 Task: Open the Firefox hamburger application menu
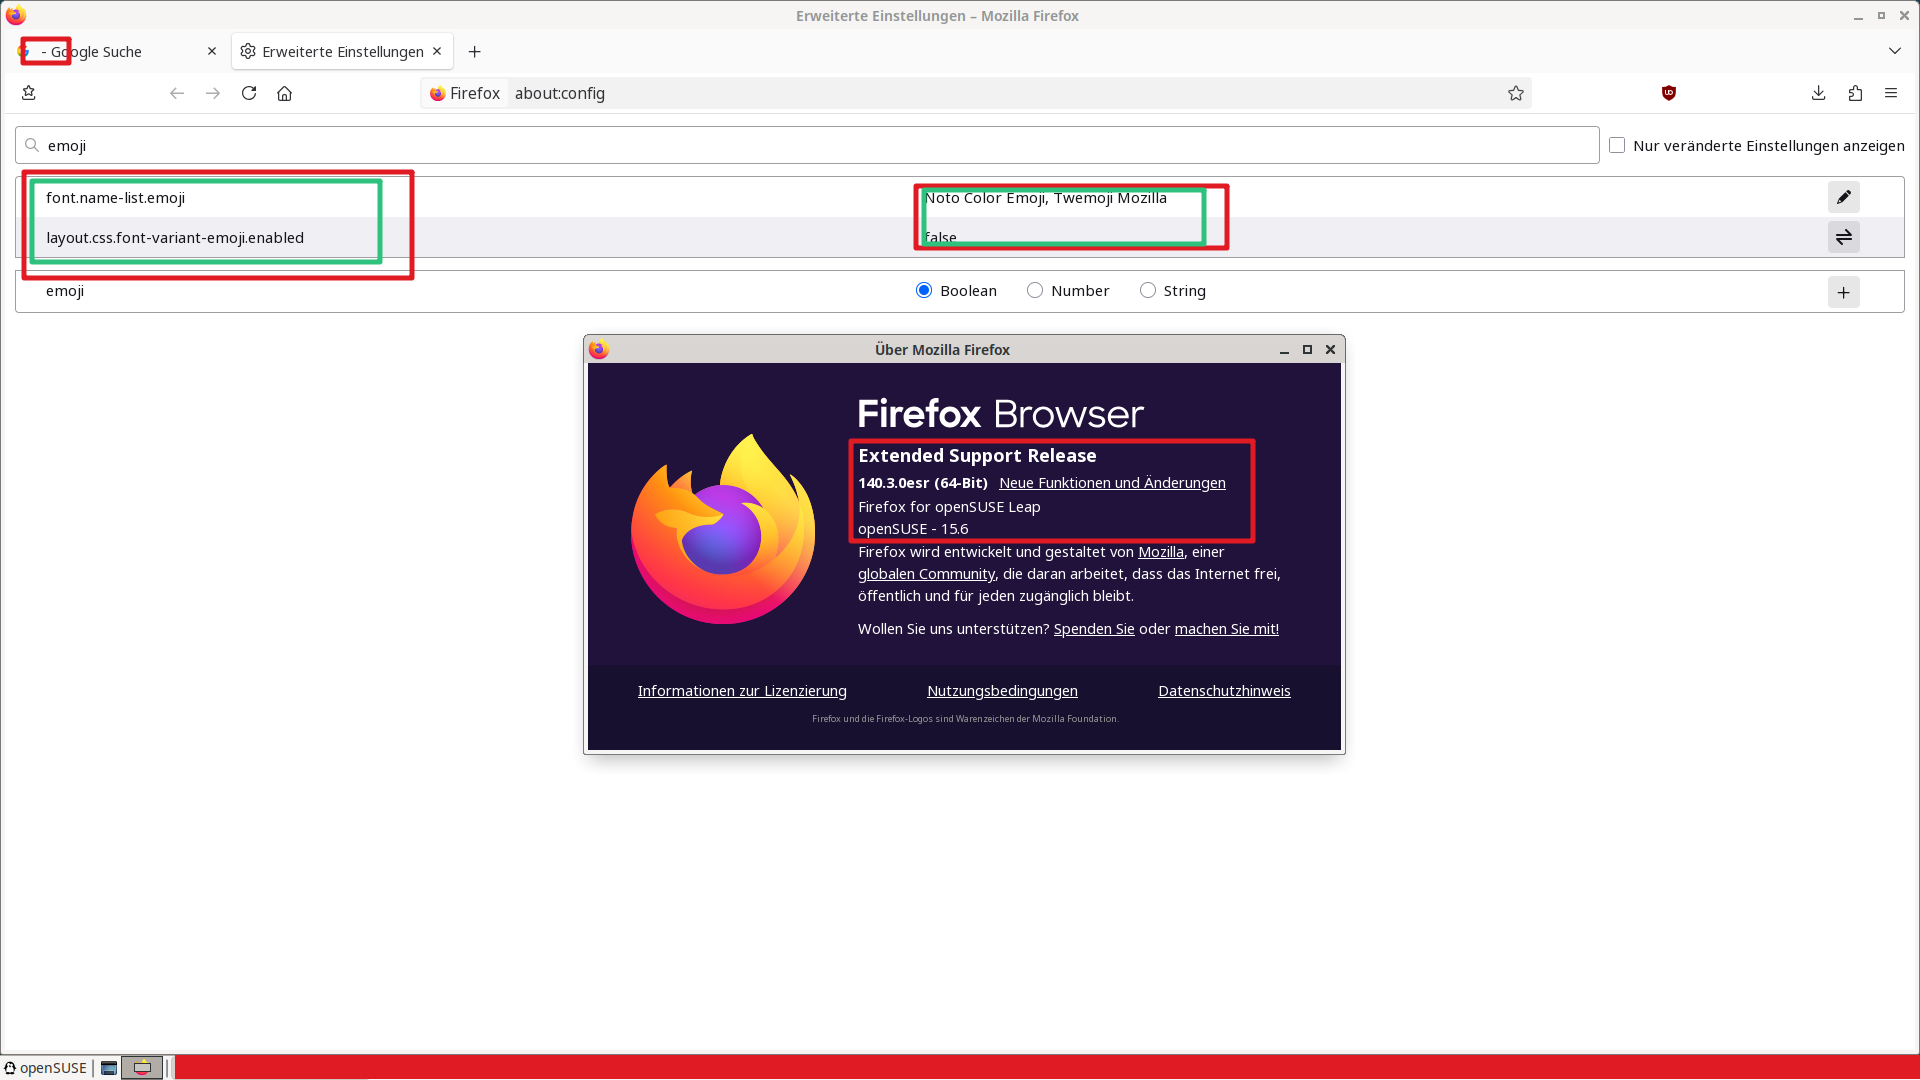[1891, 93]
